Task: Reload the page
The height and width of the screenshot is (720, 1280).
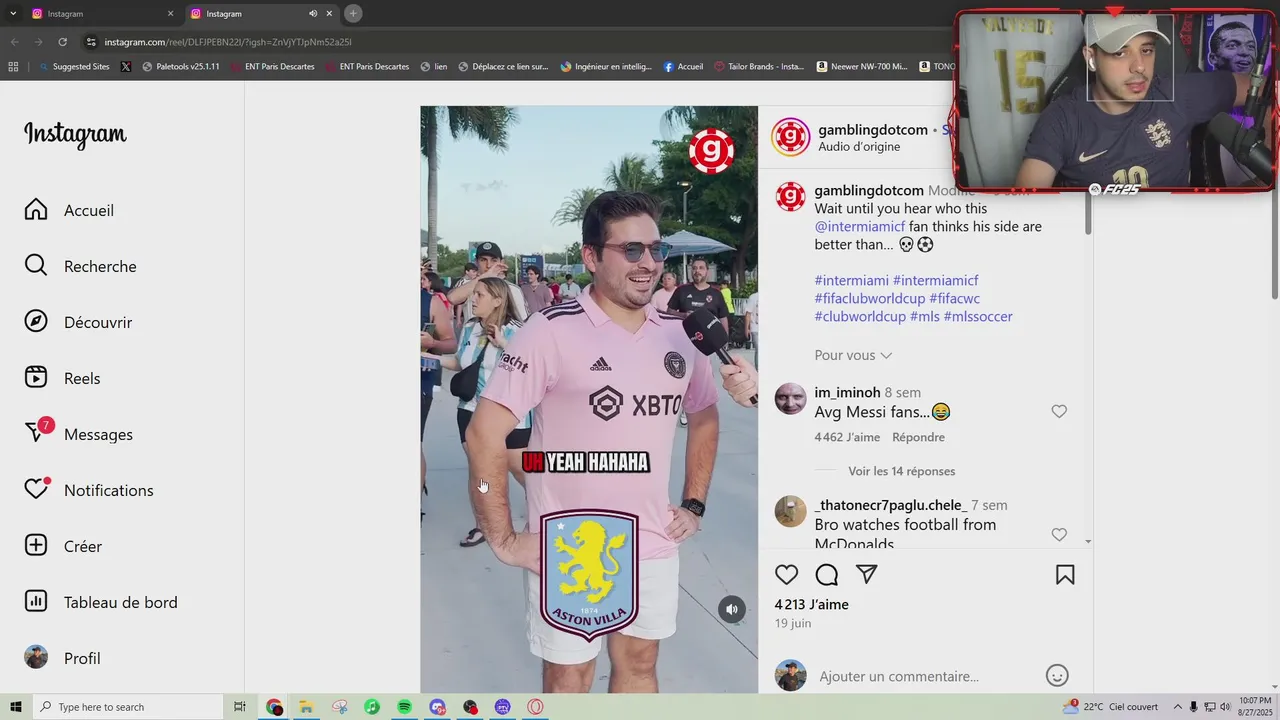Action: coord(62,42)
